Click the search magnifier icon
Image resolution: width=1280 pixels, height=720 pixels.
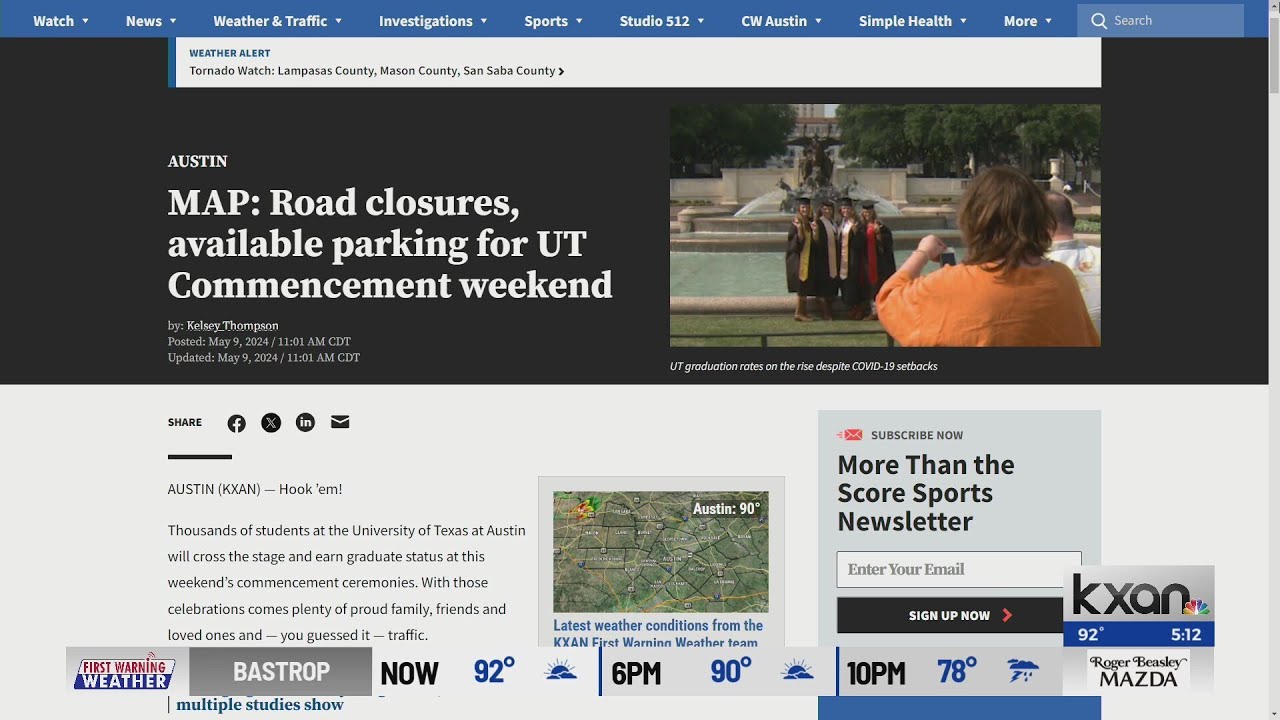click(1099, 20)
